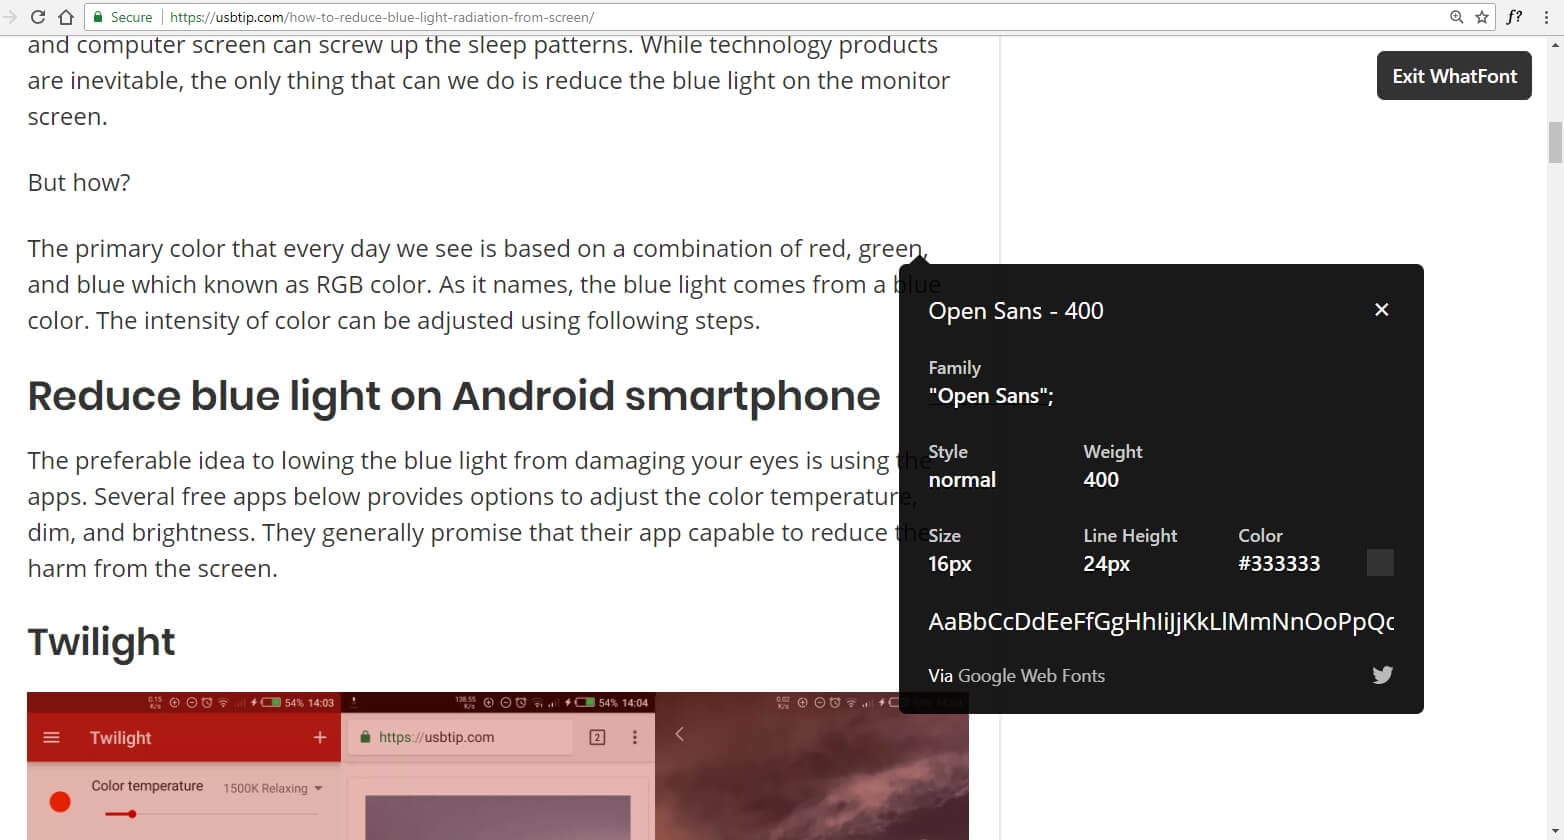Tweet the font via the Twitter bird icon

pos(1383,675)
